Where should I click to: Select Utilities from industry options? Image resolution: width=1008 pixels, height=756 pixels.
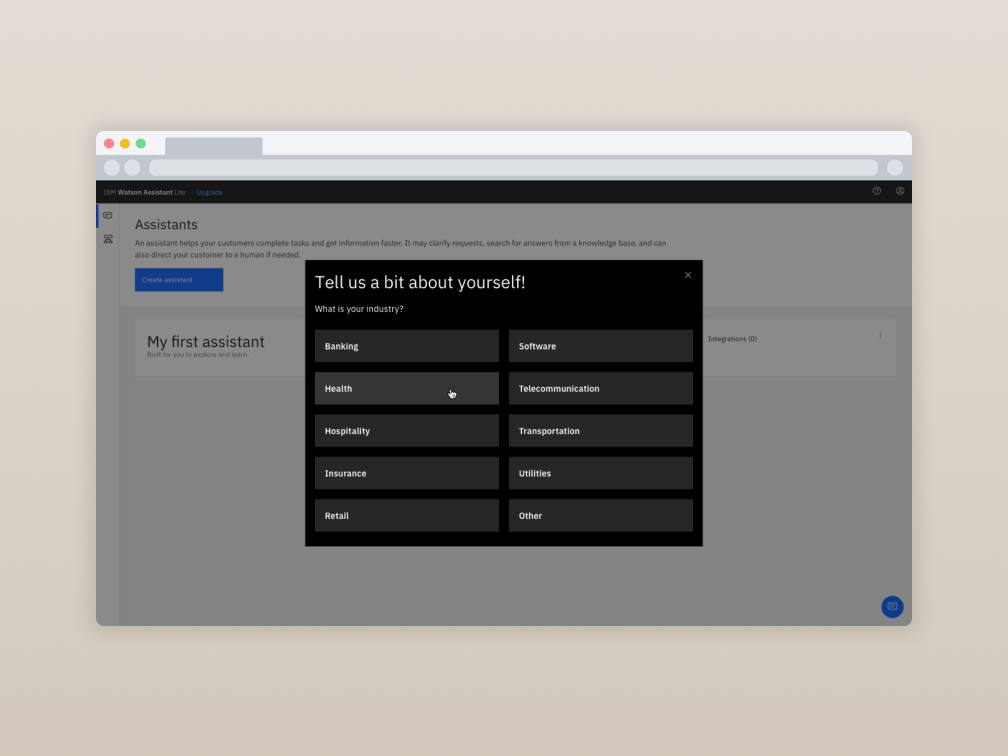(600, 474)
